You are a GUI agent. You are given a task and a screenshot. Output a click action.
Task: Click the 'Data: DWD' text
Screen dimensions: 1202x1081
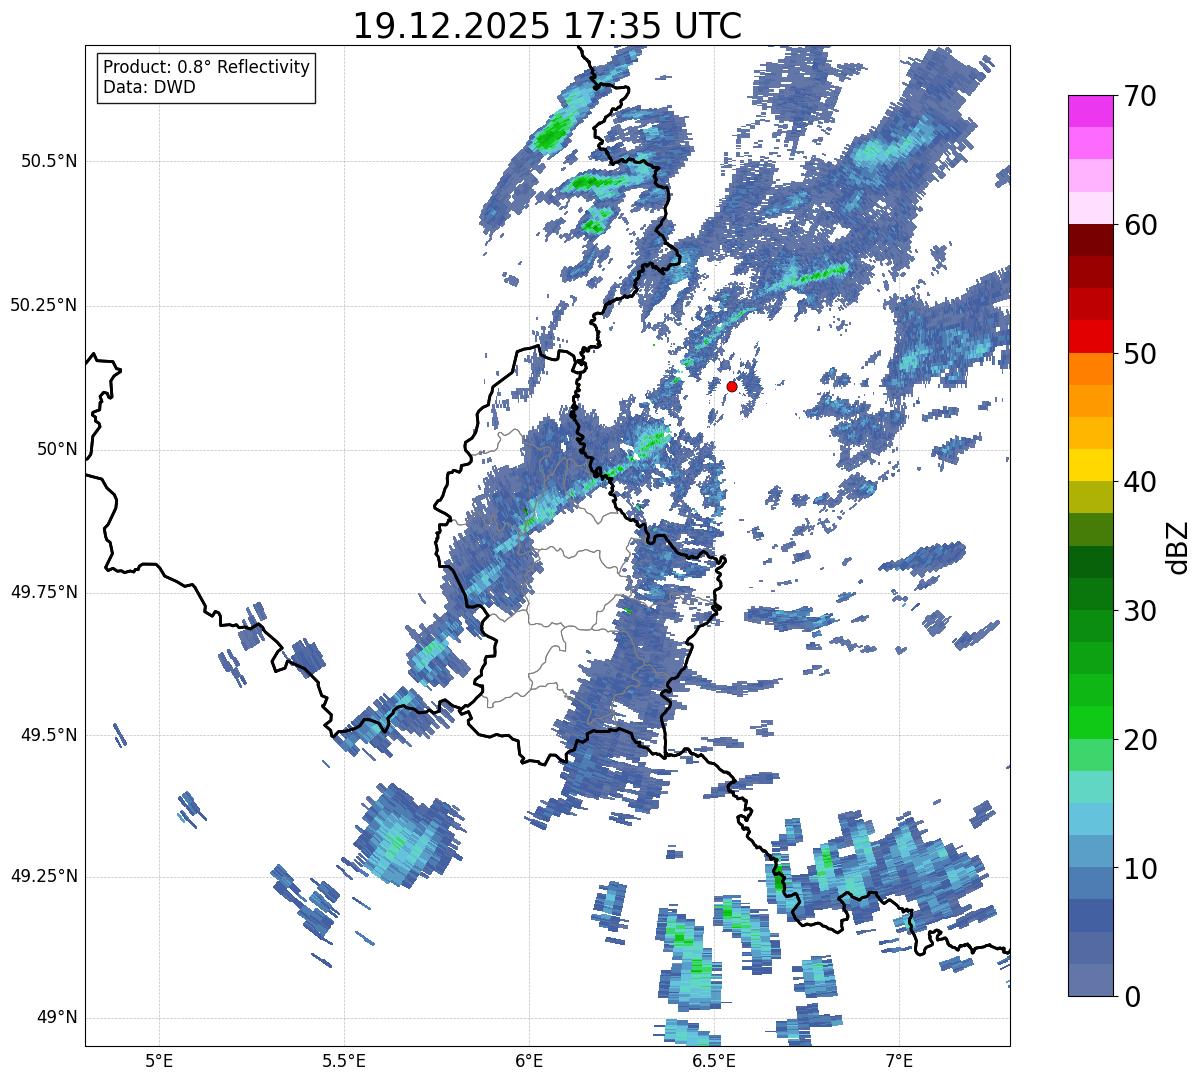149,87
